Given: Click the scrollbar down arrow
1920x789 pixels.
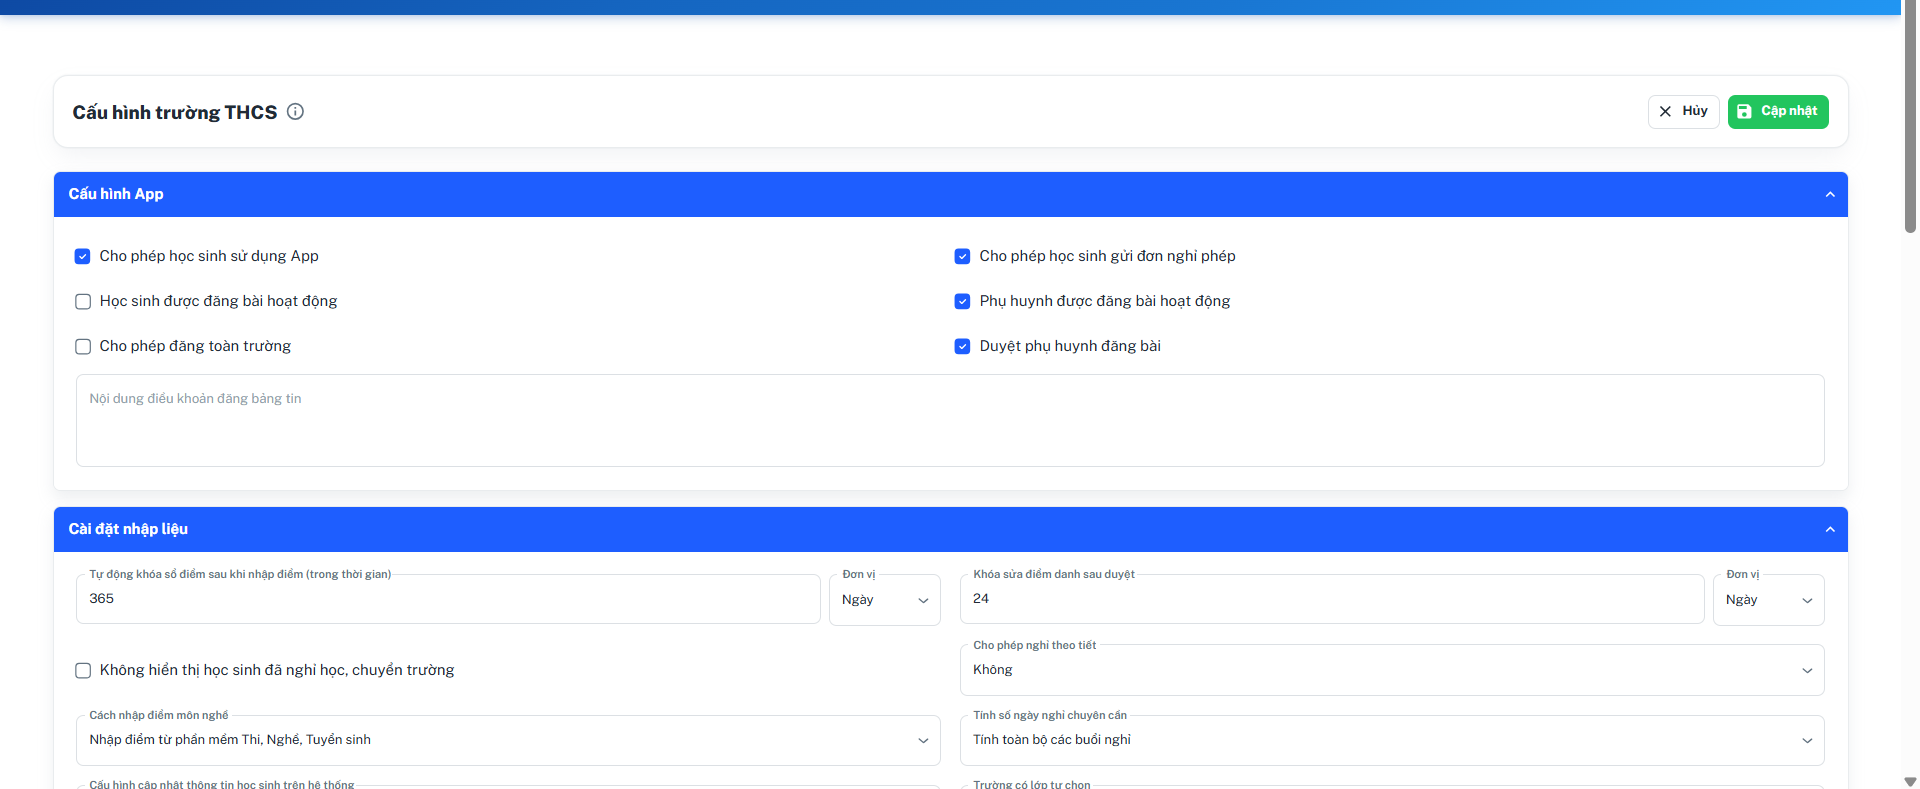Looking at the screenshot, I should point(1910,781).
